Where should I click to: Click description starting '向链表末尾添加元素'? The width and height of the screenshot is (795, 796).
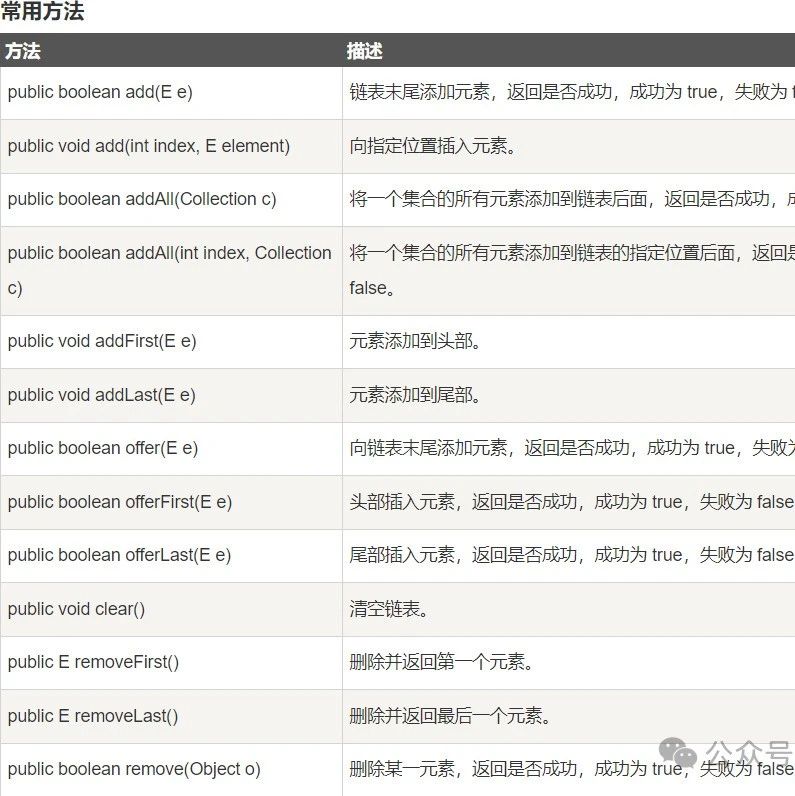(572, 448)
